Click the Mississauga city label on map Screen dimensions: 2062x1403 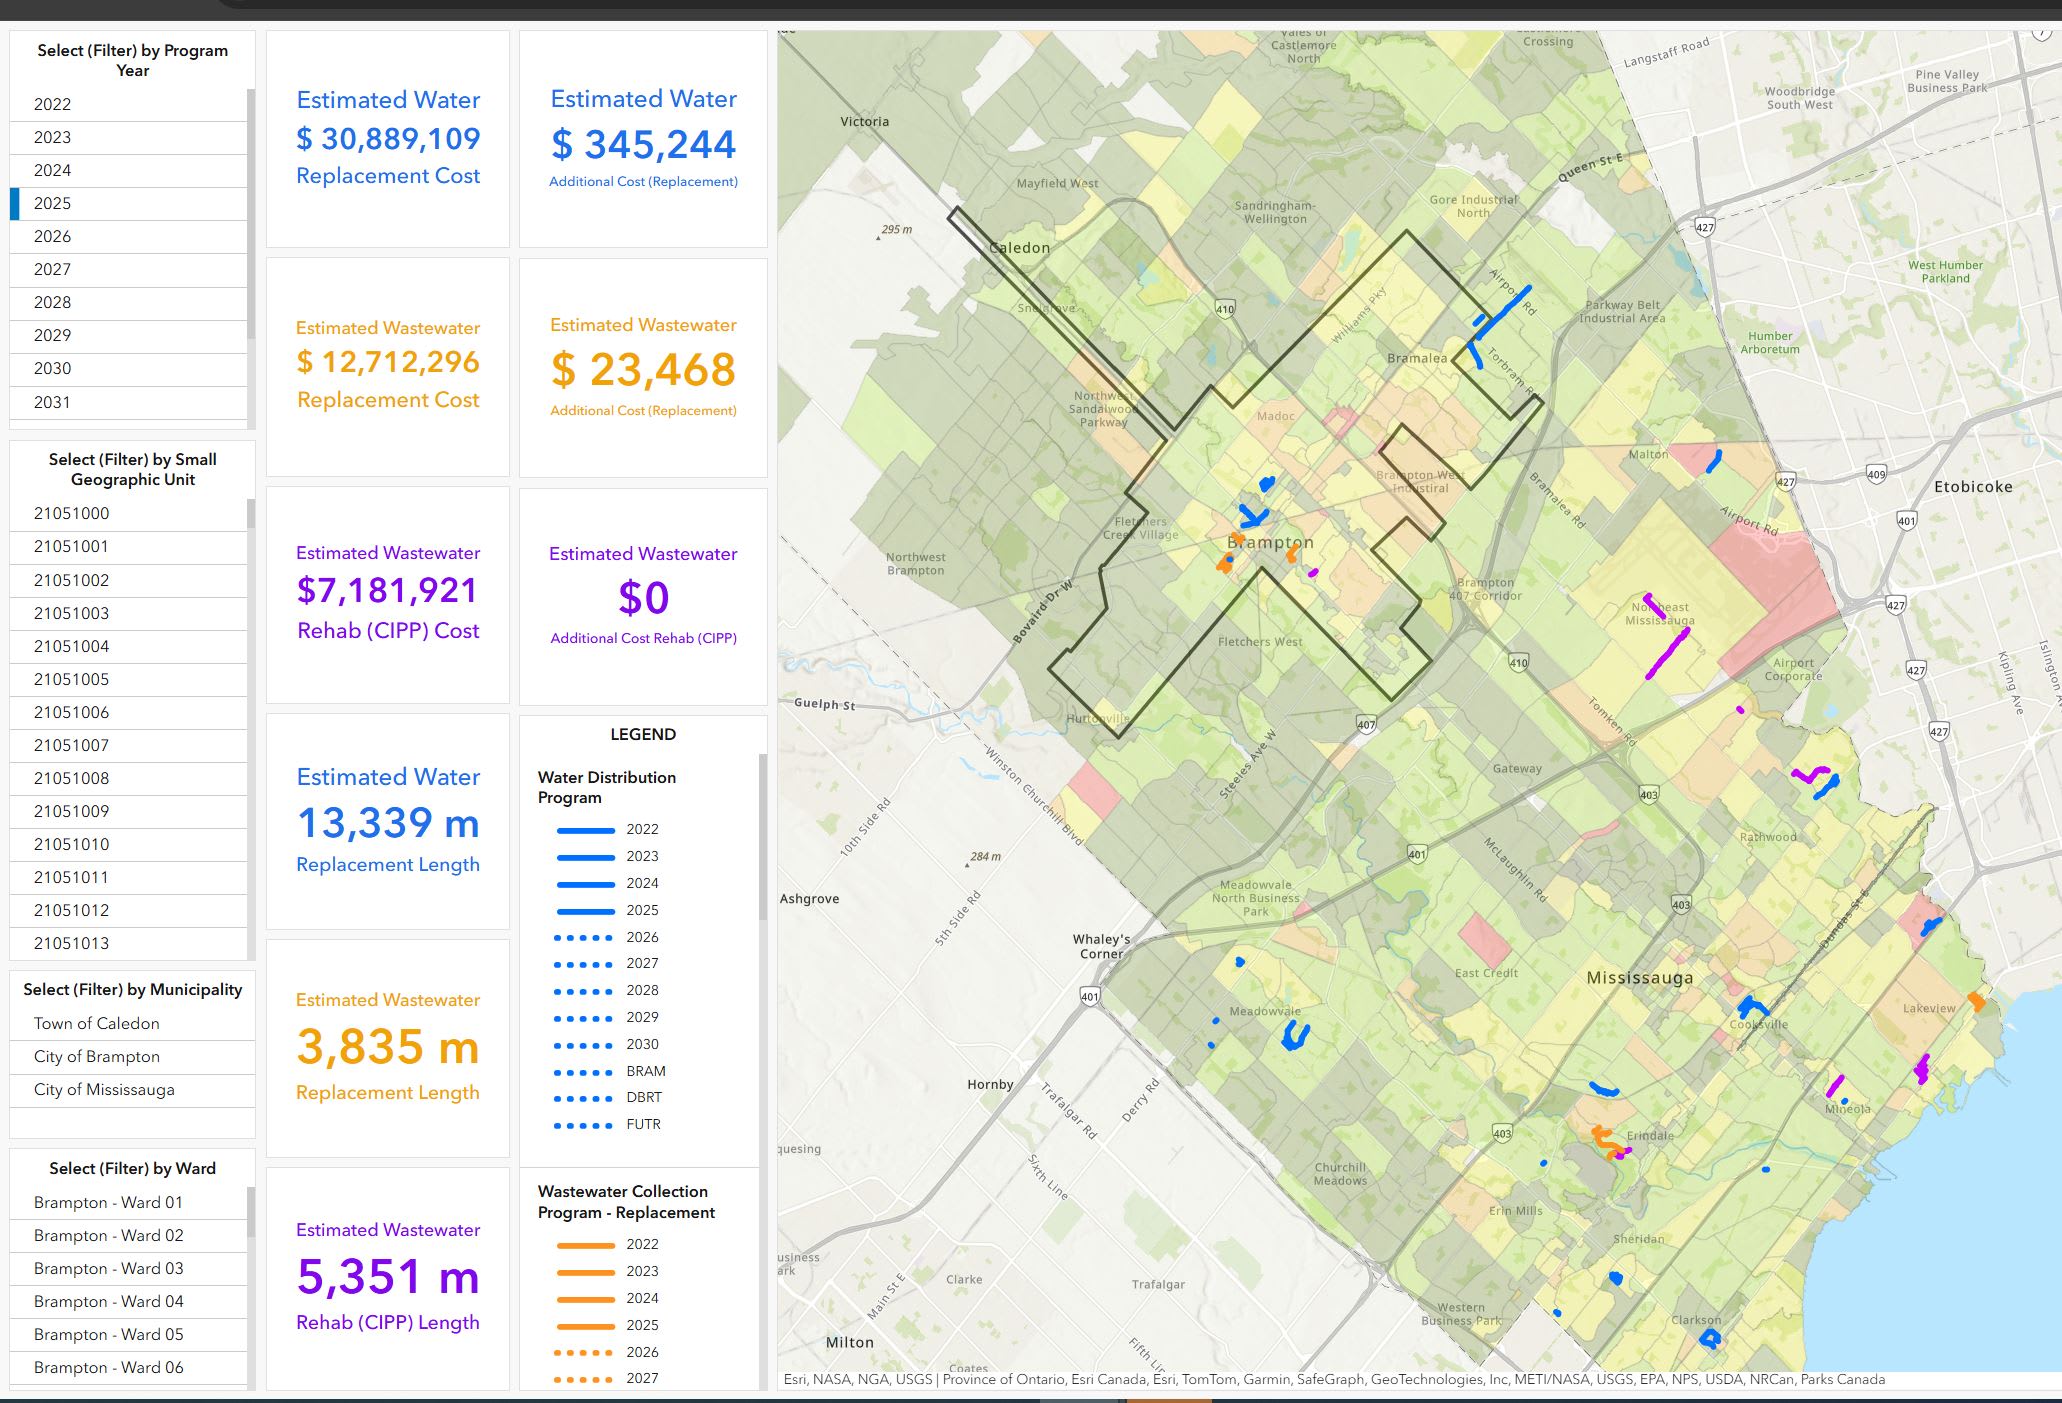1640,978
